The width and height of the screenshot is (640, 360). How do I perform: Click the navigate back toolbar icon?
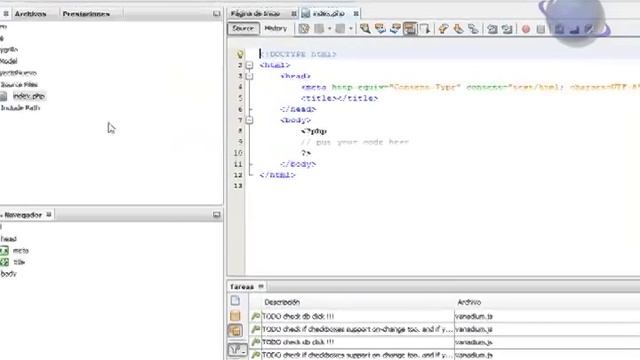coord(319,29)
